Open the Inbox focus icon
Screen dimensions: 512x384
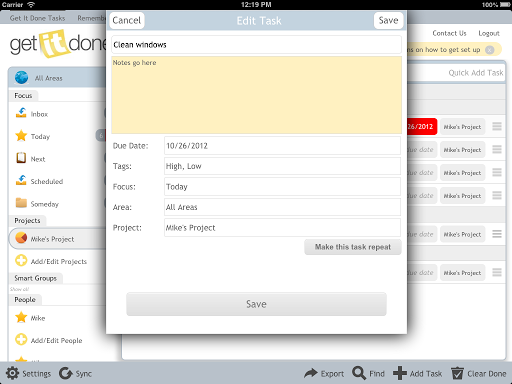21,113
